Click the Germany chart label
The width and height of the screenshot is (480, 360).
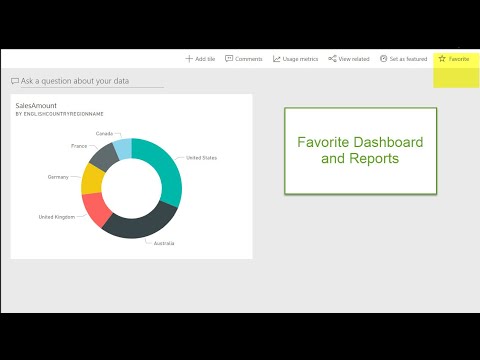tap(58, 177)
